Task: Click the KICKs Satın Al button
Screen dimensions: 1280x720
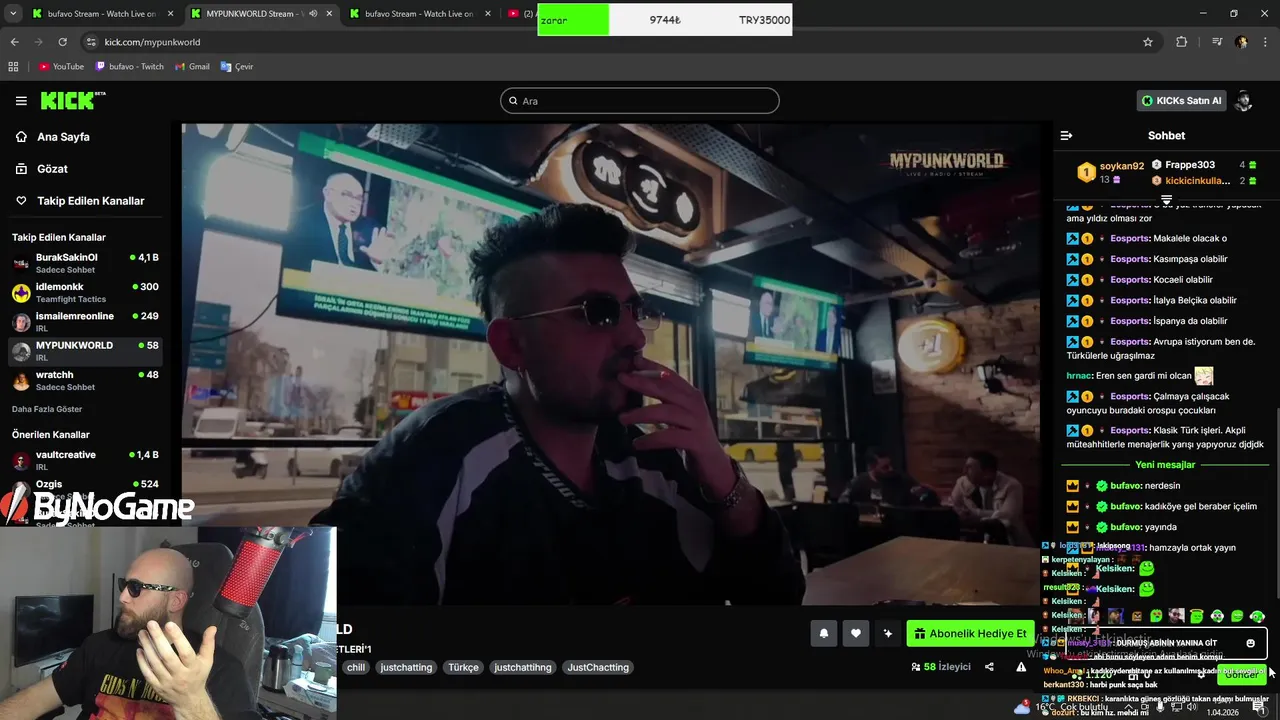Action: (x=1181, y=101)
